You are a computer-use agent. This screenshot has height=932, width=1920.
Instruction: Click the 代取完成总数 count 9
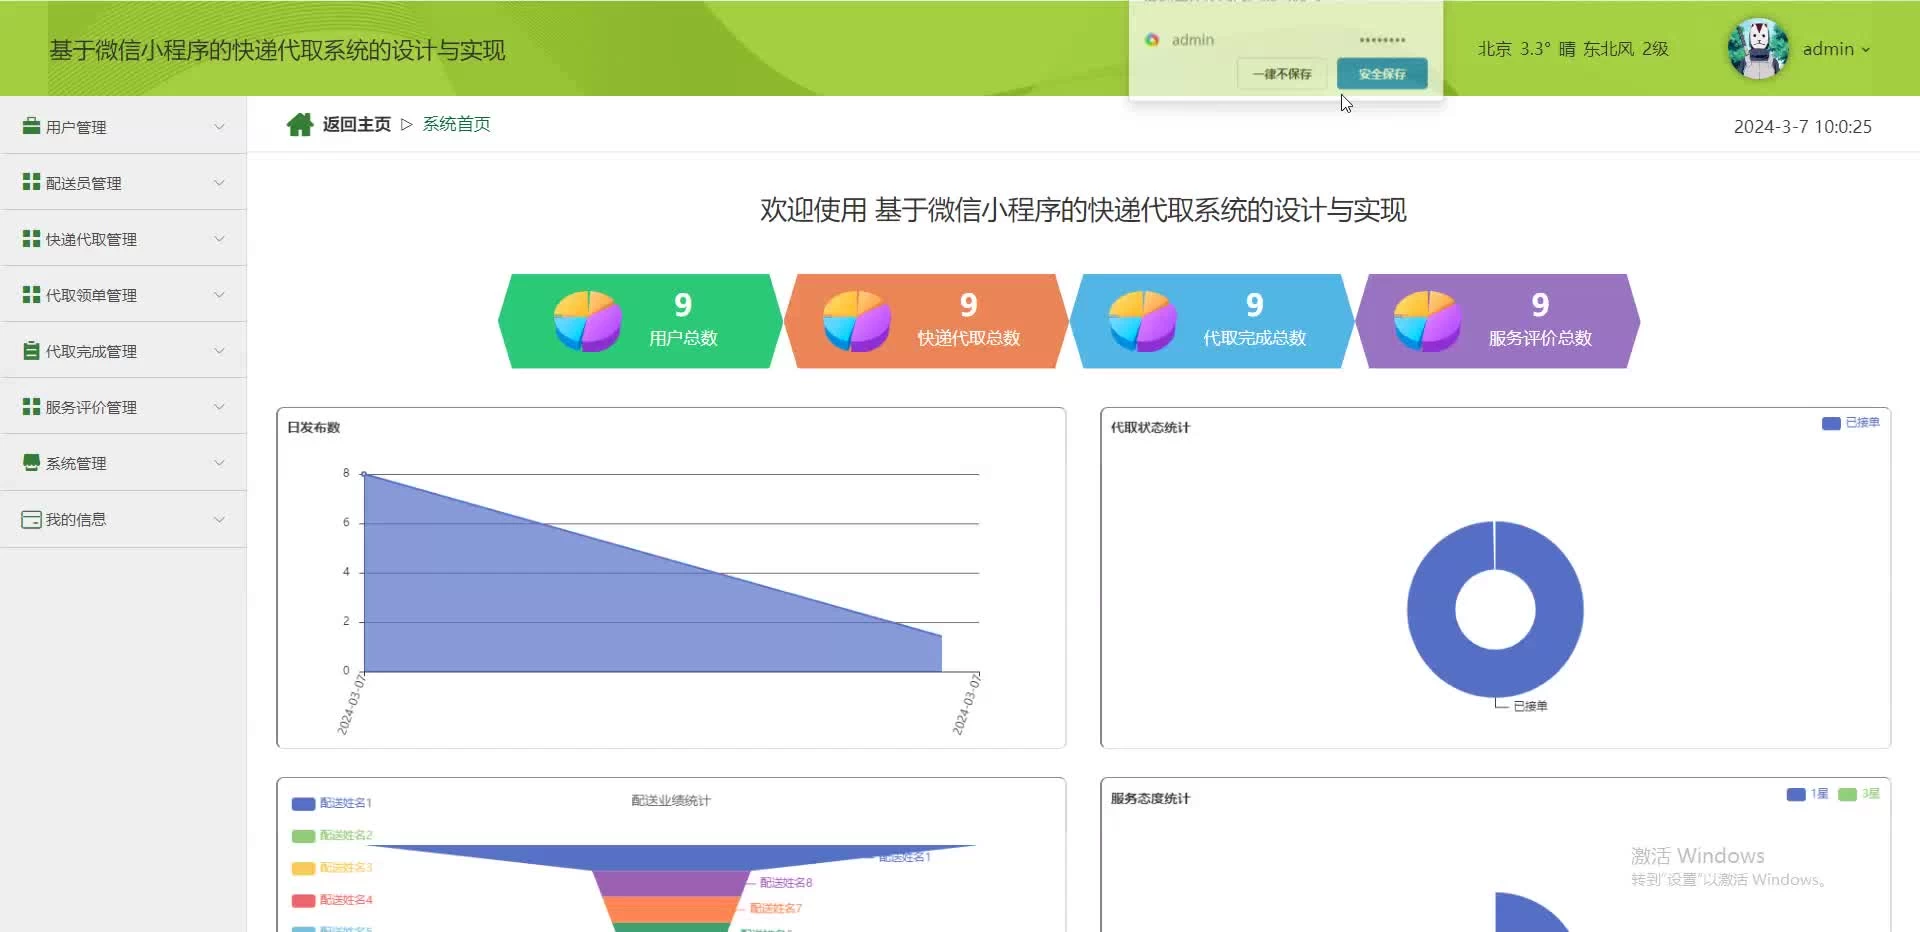[x=1254, y=304]
